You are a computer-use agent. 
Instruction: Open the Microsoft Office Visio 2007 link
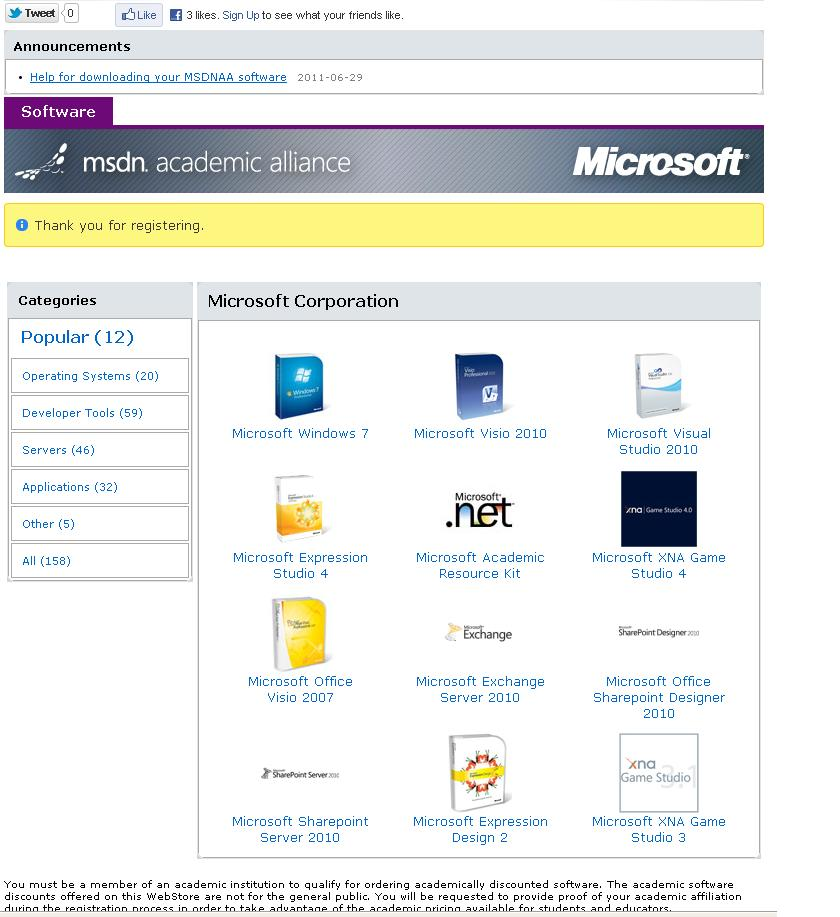pos(300,690)
